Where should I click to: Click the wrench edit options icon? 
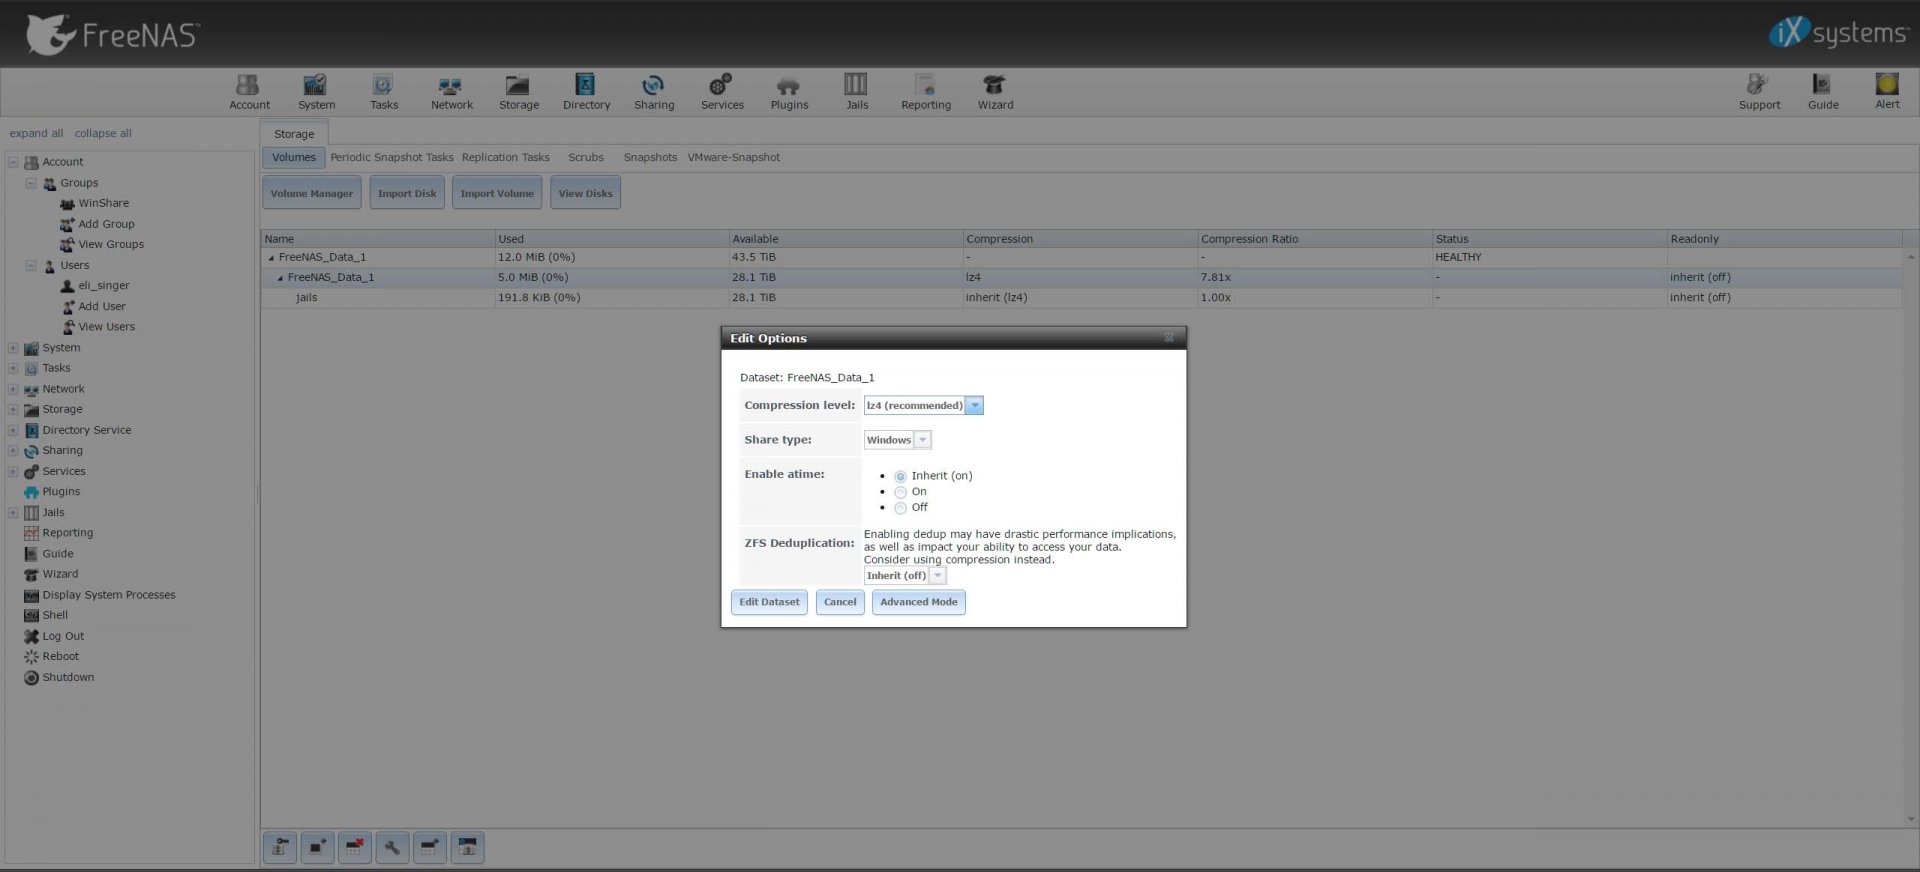(392, 847)
